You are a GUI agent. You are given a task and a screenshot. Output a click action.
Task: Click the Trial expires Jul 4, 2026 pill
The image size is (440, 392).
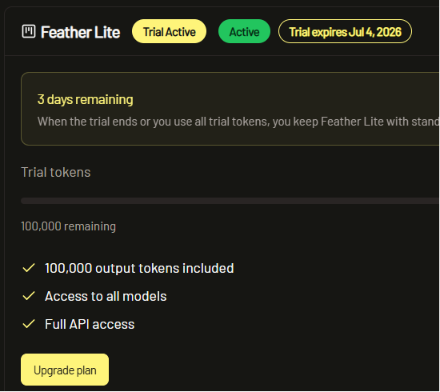click(x=345, y=31)
